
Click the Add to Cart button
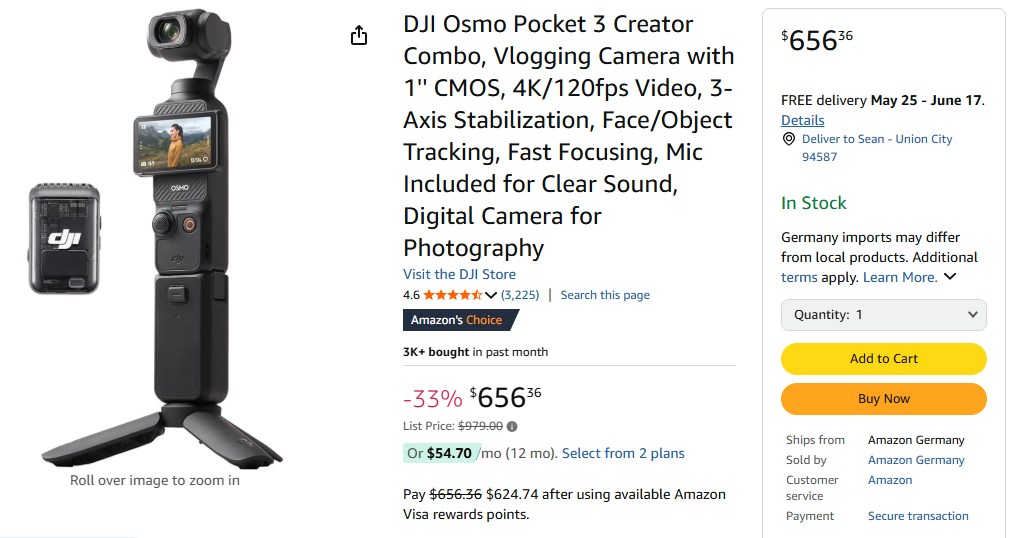883,359
